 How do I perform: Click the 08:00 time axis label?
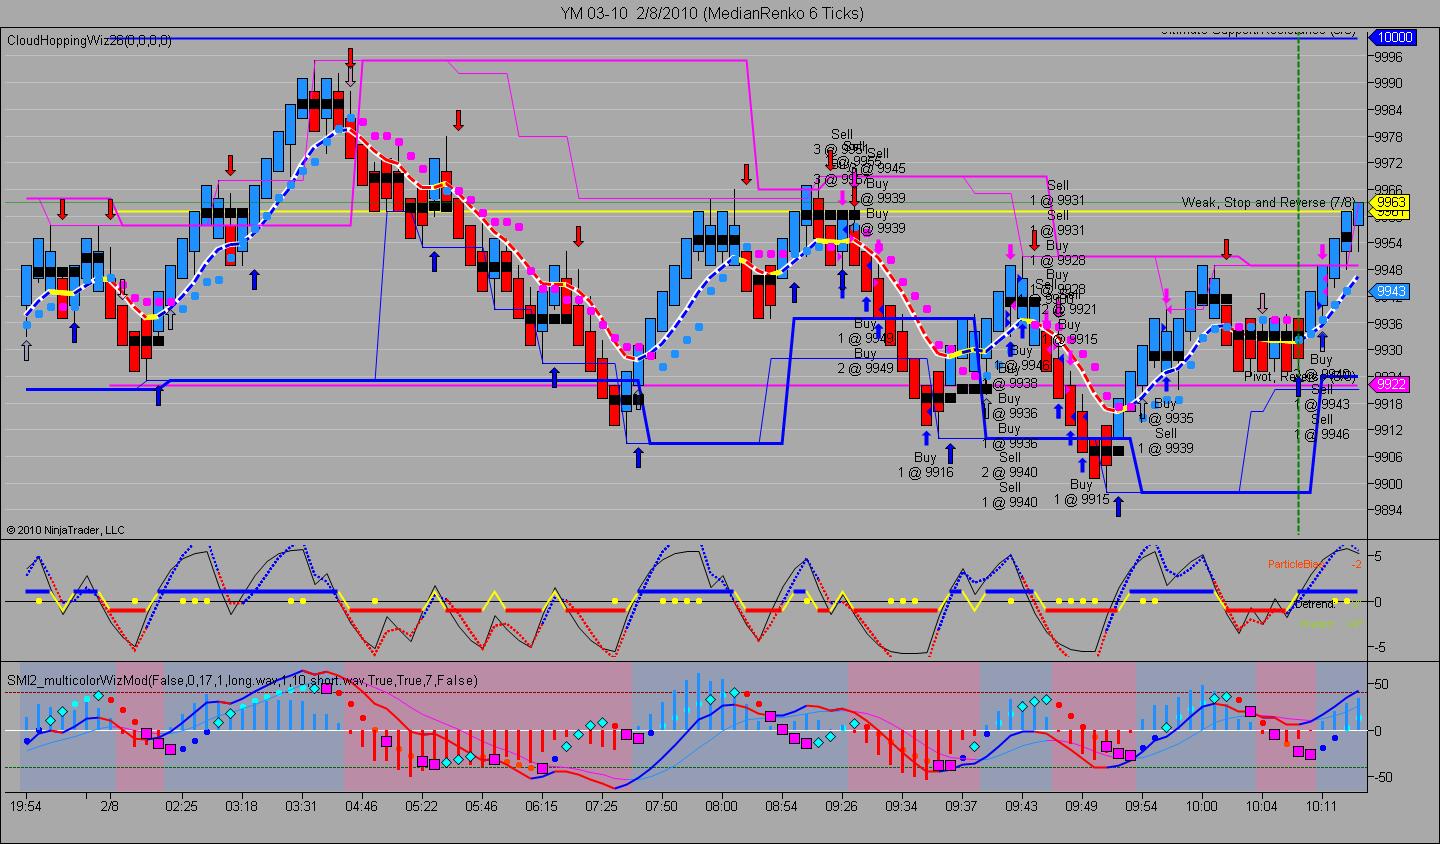(x=721, y=805)
